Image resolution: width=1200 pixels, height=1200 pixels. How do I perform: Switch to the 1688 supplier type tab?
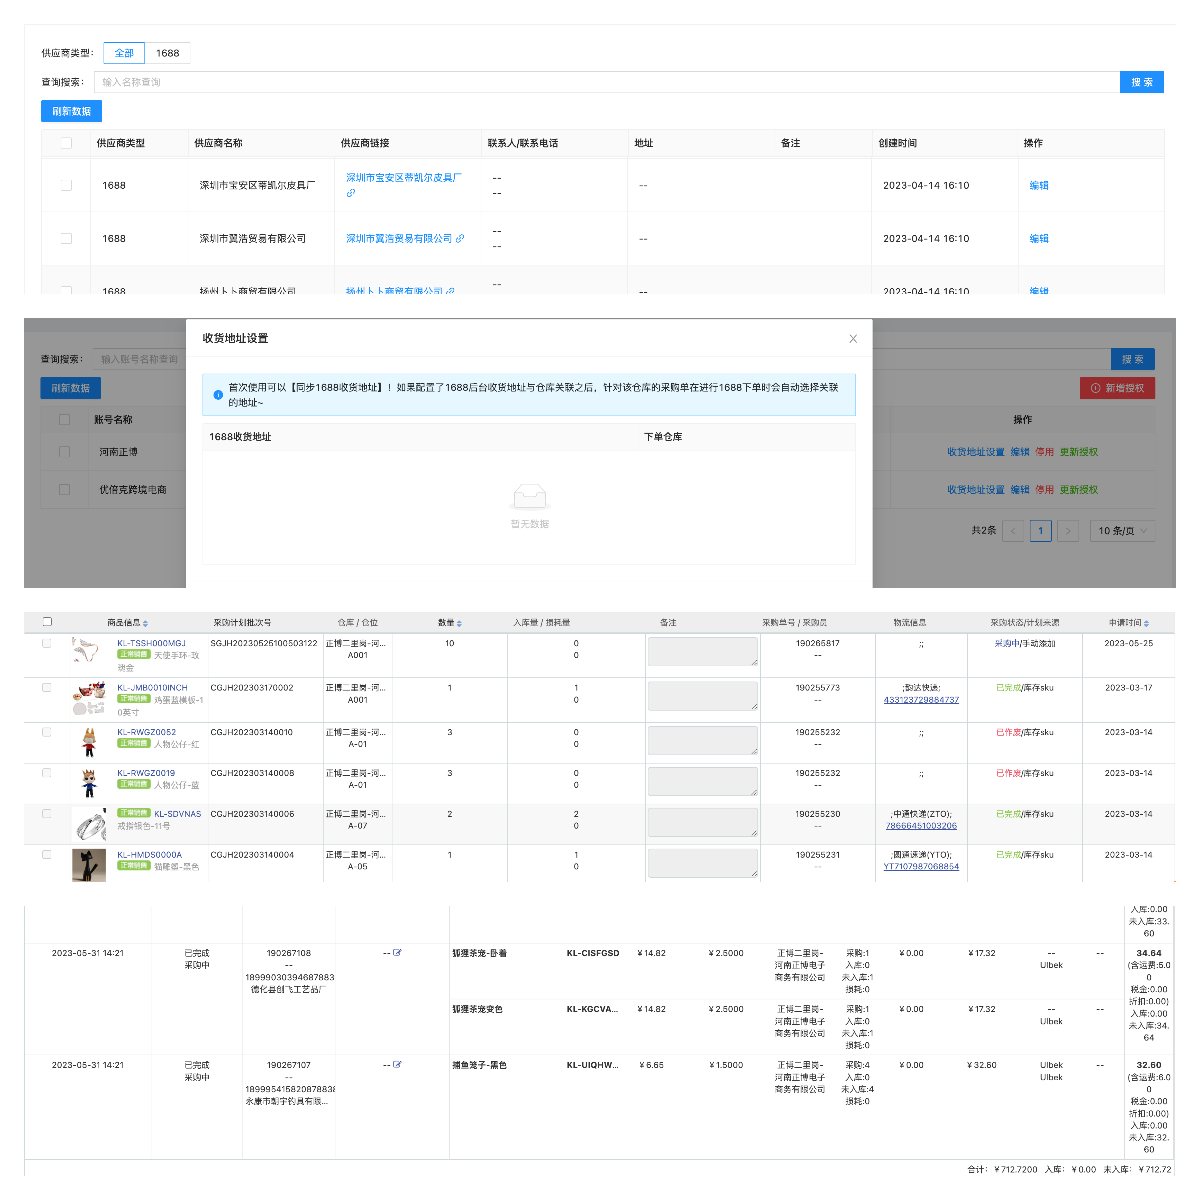(x=167, y=53)
